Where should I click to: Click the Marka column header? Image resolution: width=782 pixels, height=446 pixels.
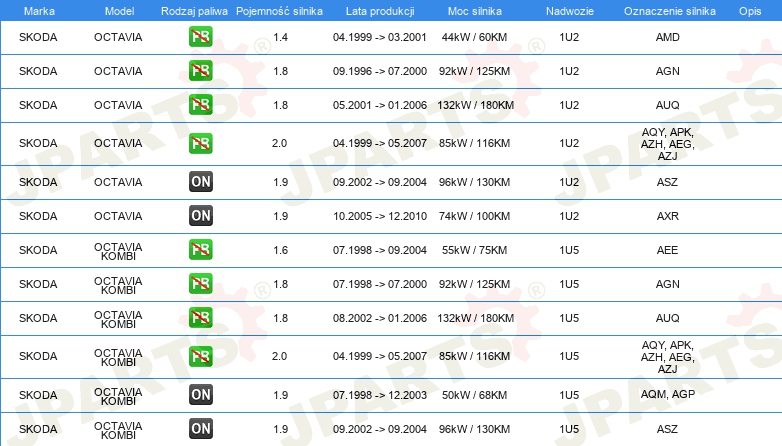[39, 11]
